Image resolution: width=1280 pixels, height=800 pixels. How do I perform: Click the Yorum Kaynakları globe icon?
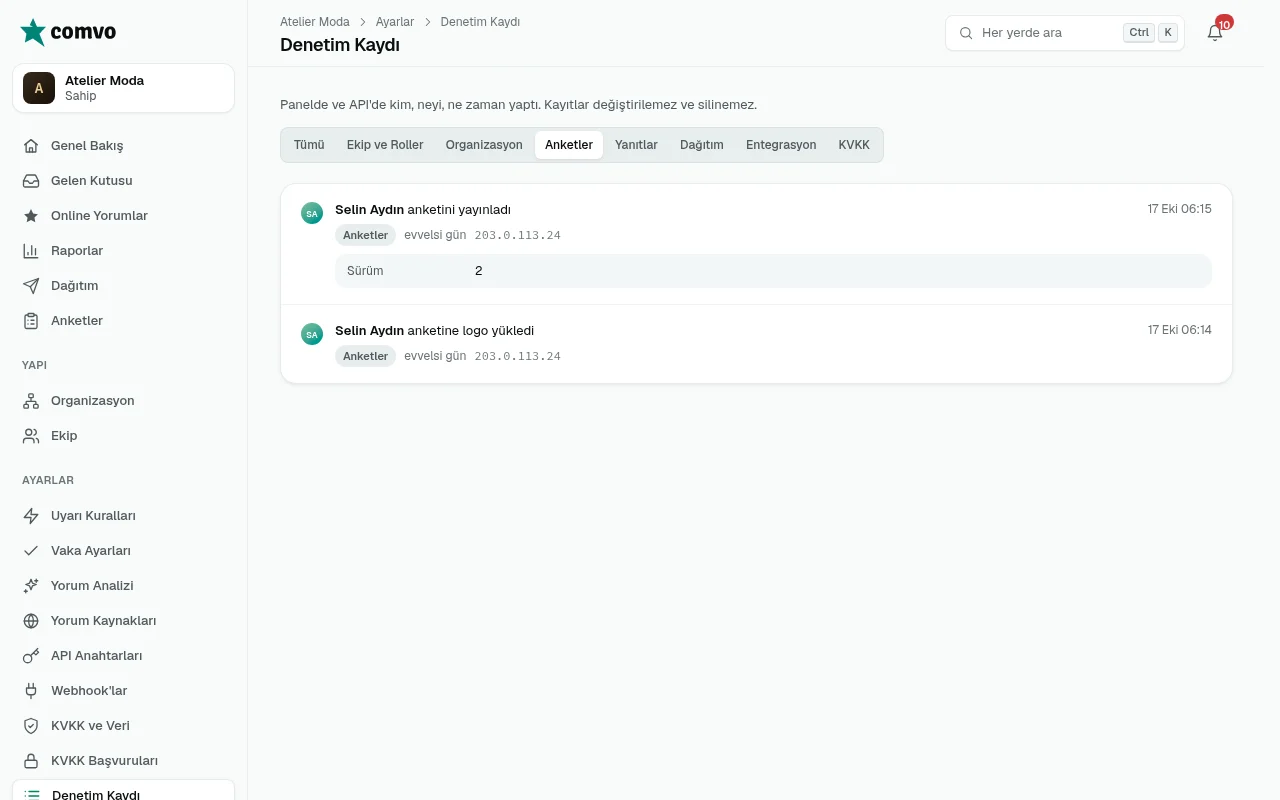[31, 621]
